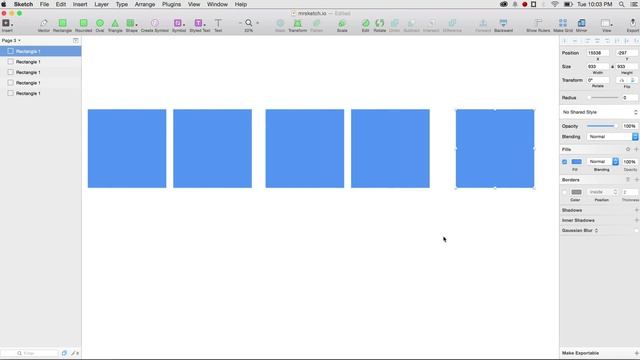Open the fill Blending Normal dropdown
The image size is (640, 360).
(x=603, y=162)
